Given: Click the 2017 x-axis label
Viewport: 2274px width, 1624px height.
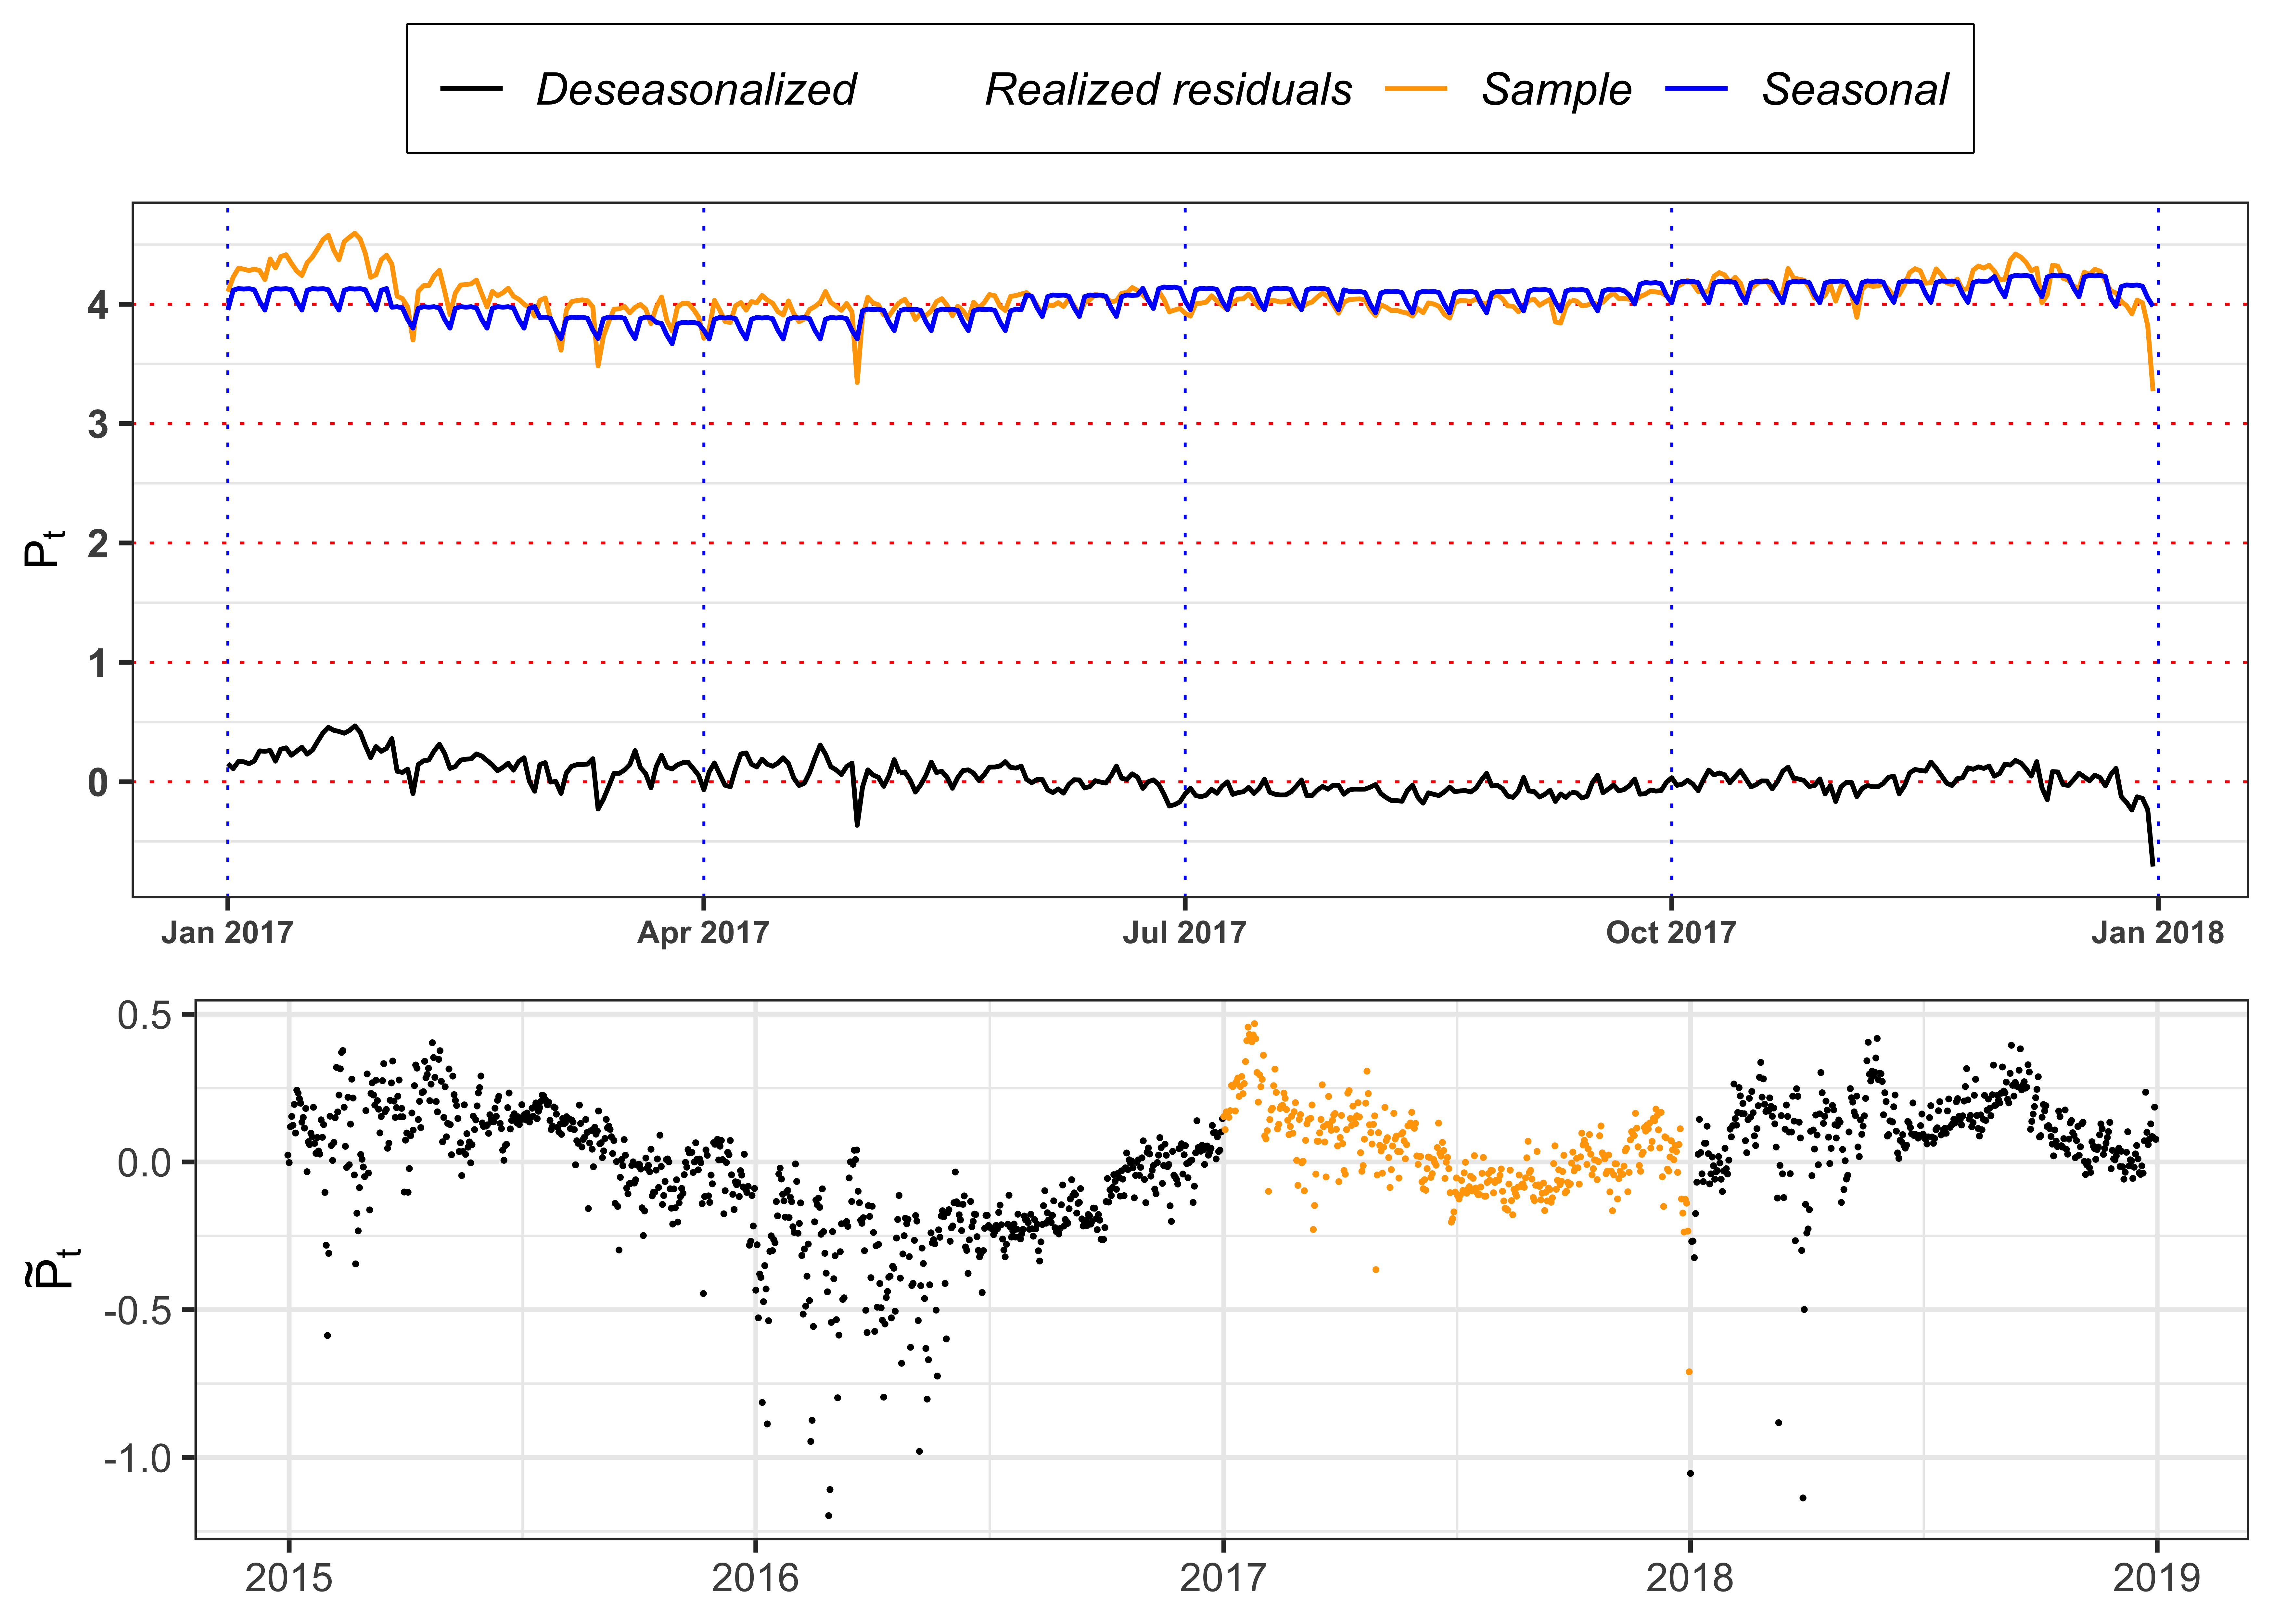Looking at the screenshot, I should click(x=1223, y=1578).
